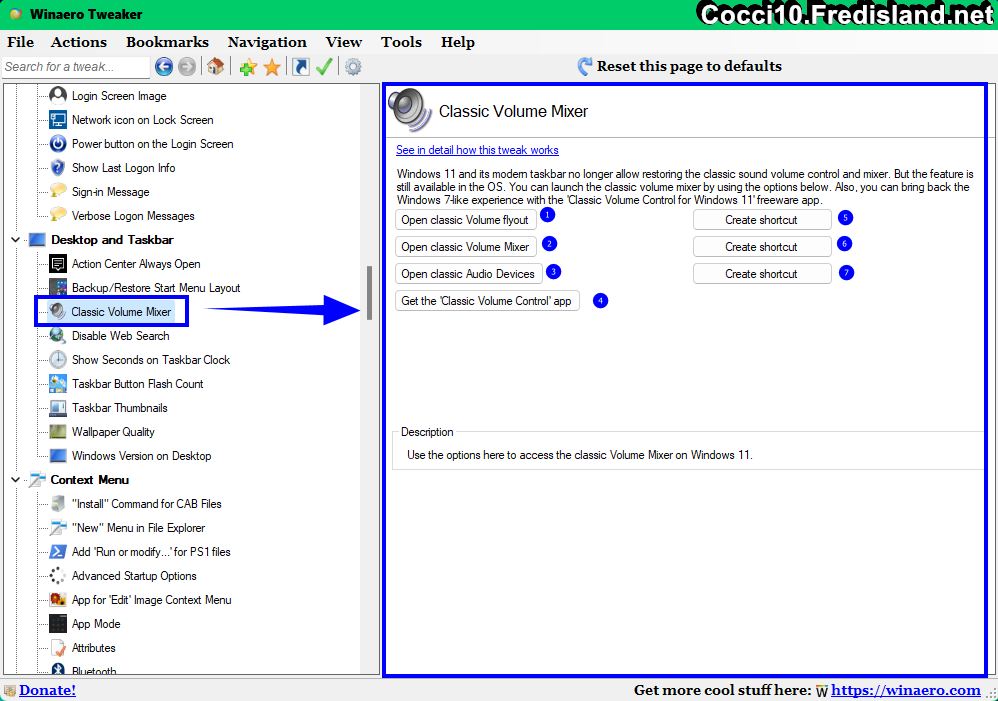Click the Sign-in Message speech bubble icon
This screenshot has height=701, width=998.
pos(58,192)
